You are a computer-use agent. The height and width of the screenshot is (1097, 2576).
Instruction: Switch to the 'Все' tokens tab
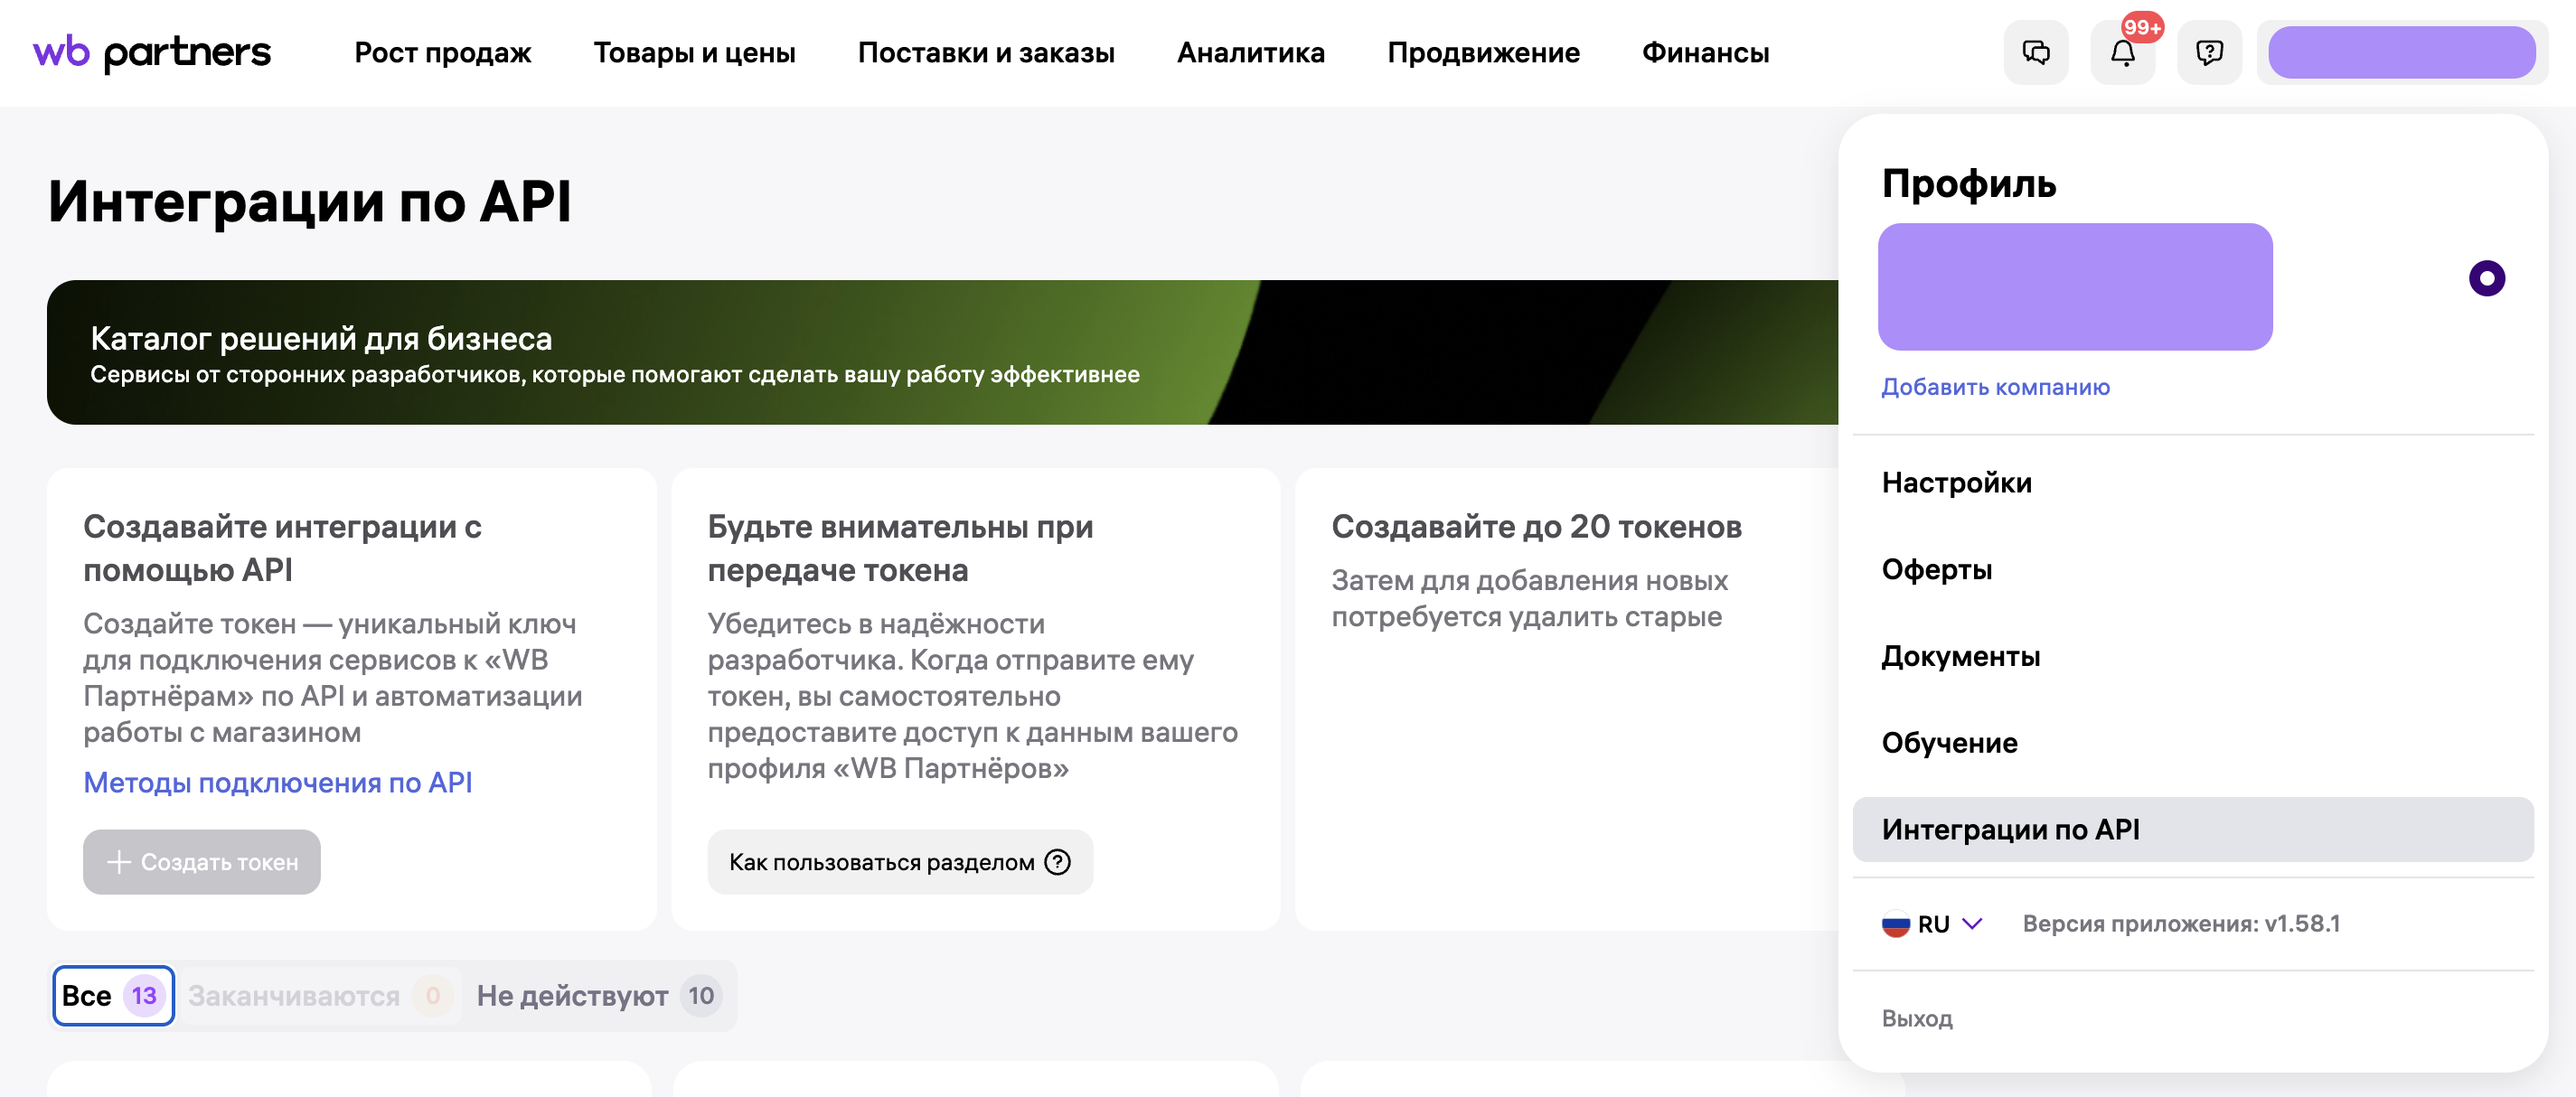click(x=113, y=996)
